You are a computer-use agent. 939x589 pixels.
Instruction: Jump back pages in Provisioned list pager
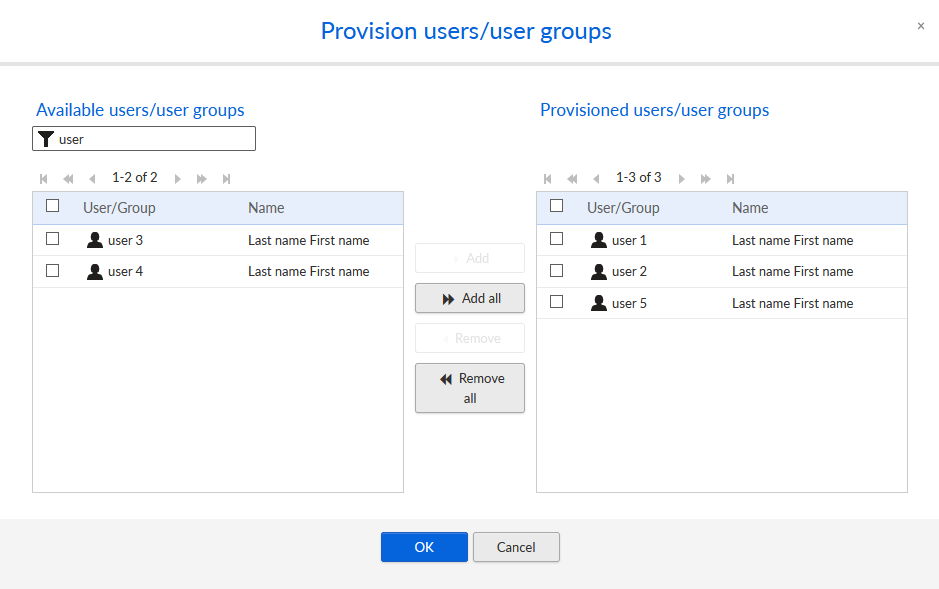573,178
